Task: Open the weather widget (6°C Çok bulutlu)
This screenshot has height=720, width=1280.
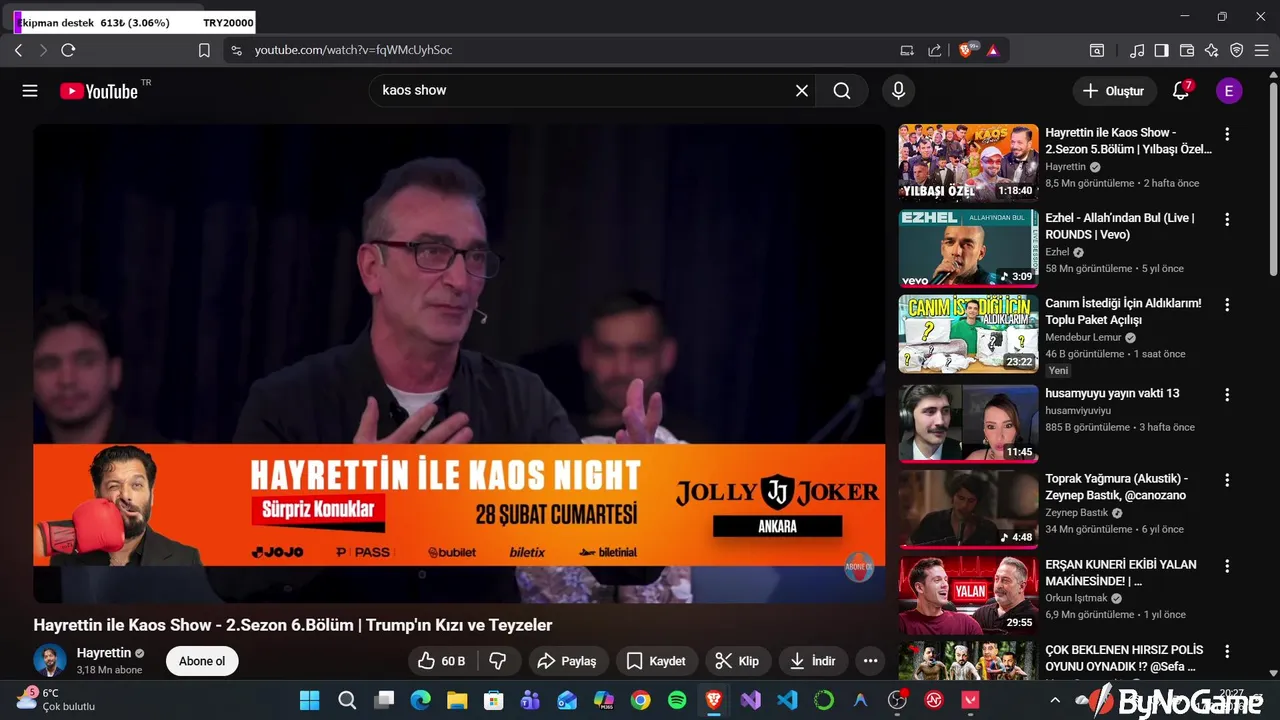Action: (55, 700)
